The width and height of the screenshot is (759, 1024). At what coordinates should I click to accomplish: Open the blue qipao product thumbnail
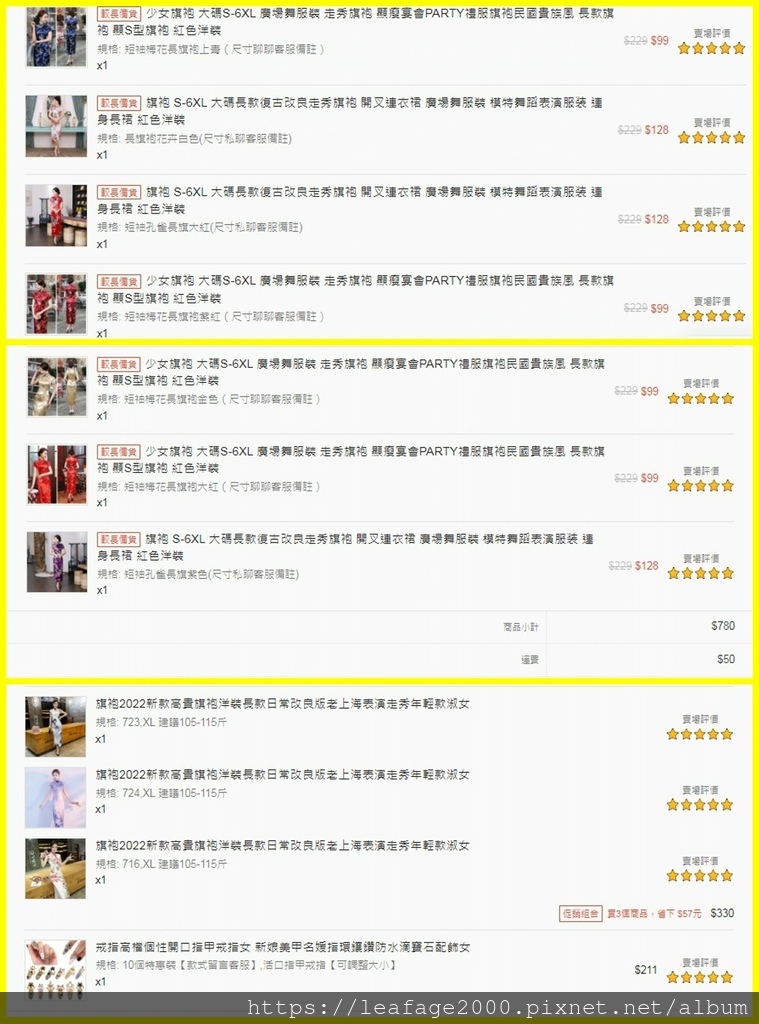(x=56, y=37)
